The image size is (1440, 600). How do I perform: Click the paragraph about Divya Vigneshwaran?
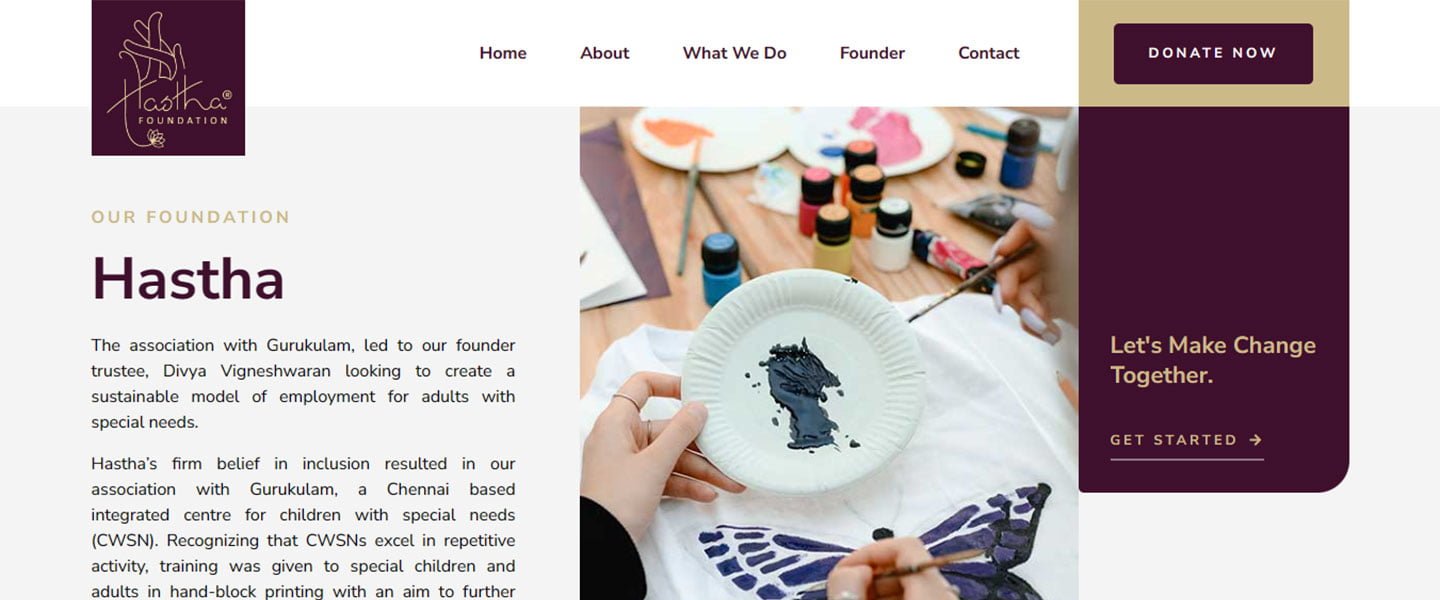point(303,384)
